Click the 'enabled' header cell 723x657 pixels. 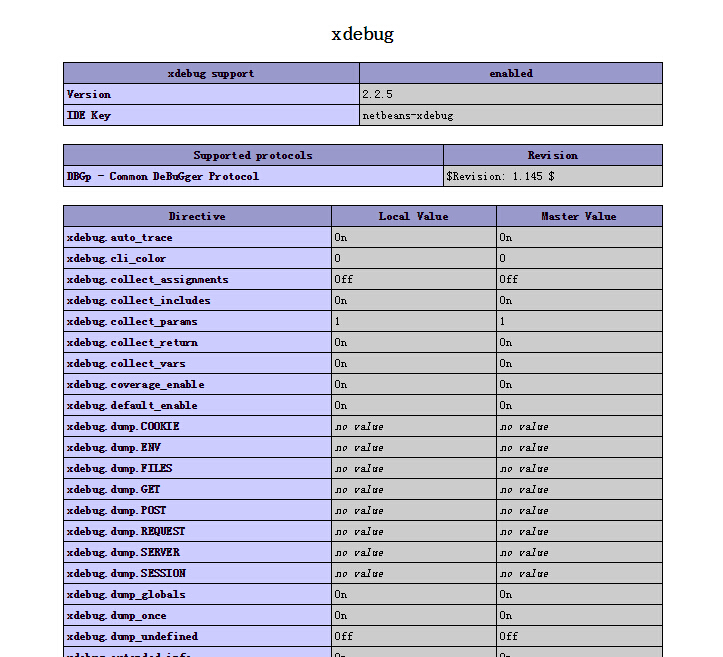coord(511,73)
